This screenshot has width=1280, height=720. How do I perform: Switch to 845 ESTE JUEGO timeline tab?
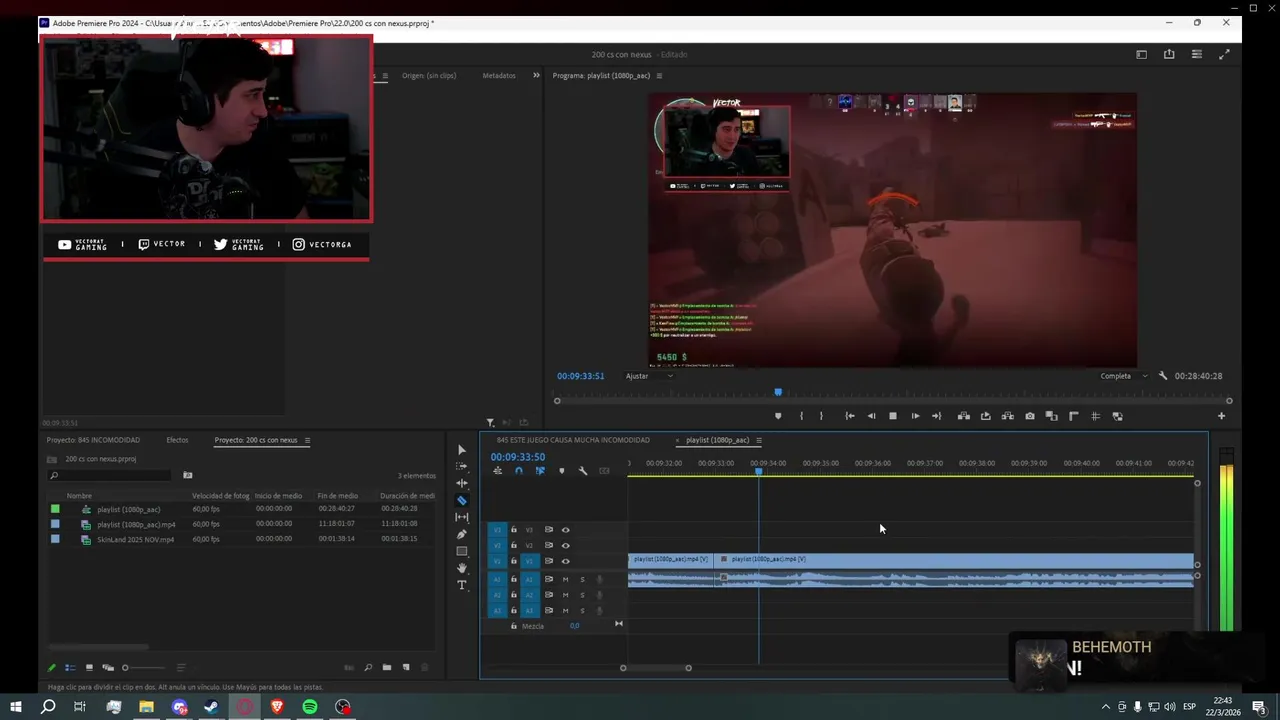(x=573, y=440)
